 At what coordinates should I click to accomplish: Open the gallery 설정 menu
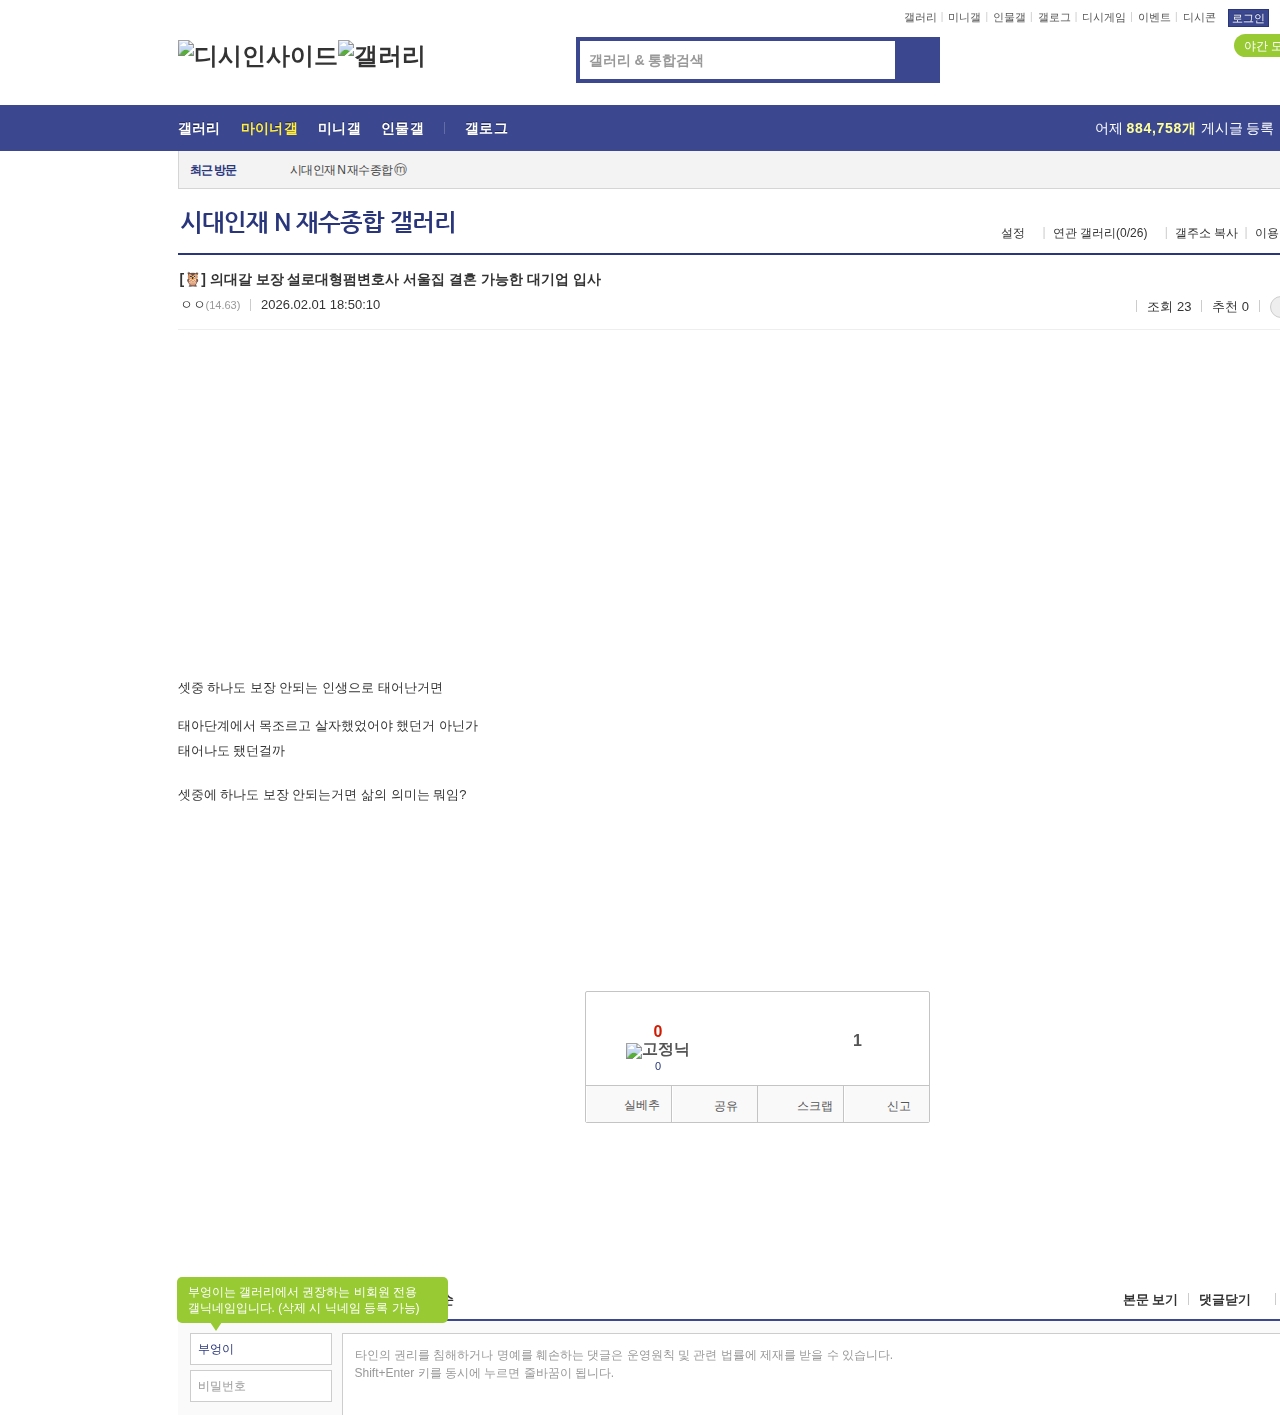coord(1013,233)
